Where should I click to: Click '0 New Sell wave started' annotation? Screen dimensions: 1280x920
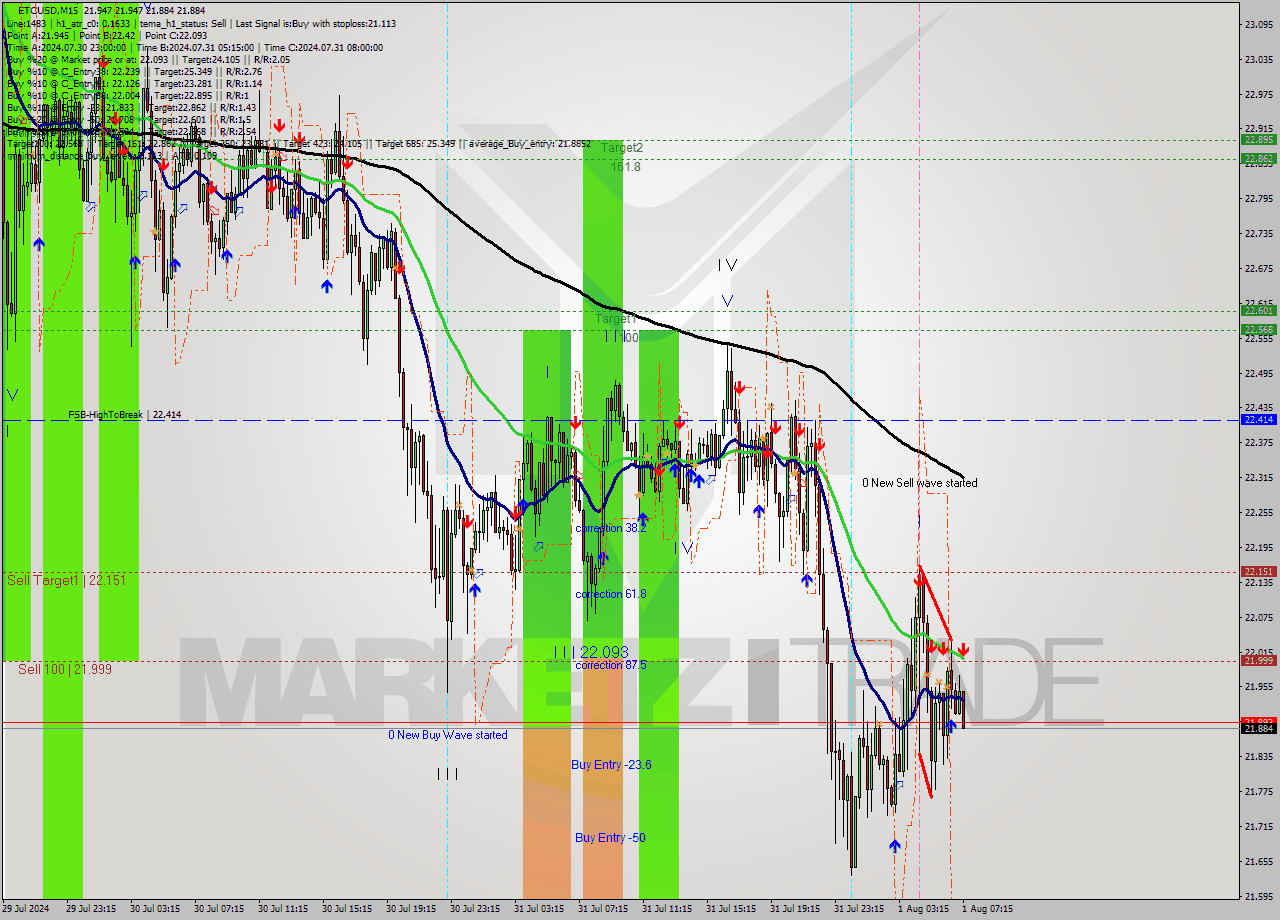click(920, 483)
